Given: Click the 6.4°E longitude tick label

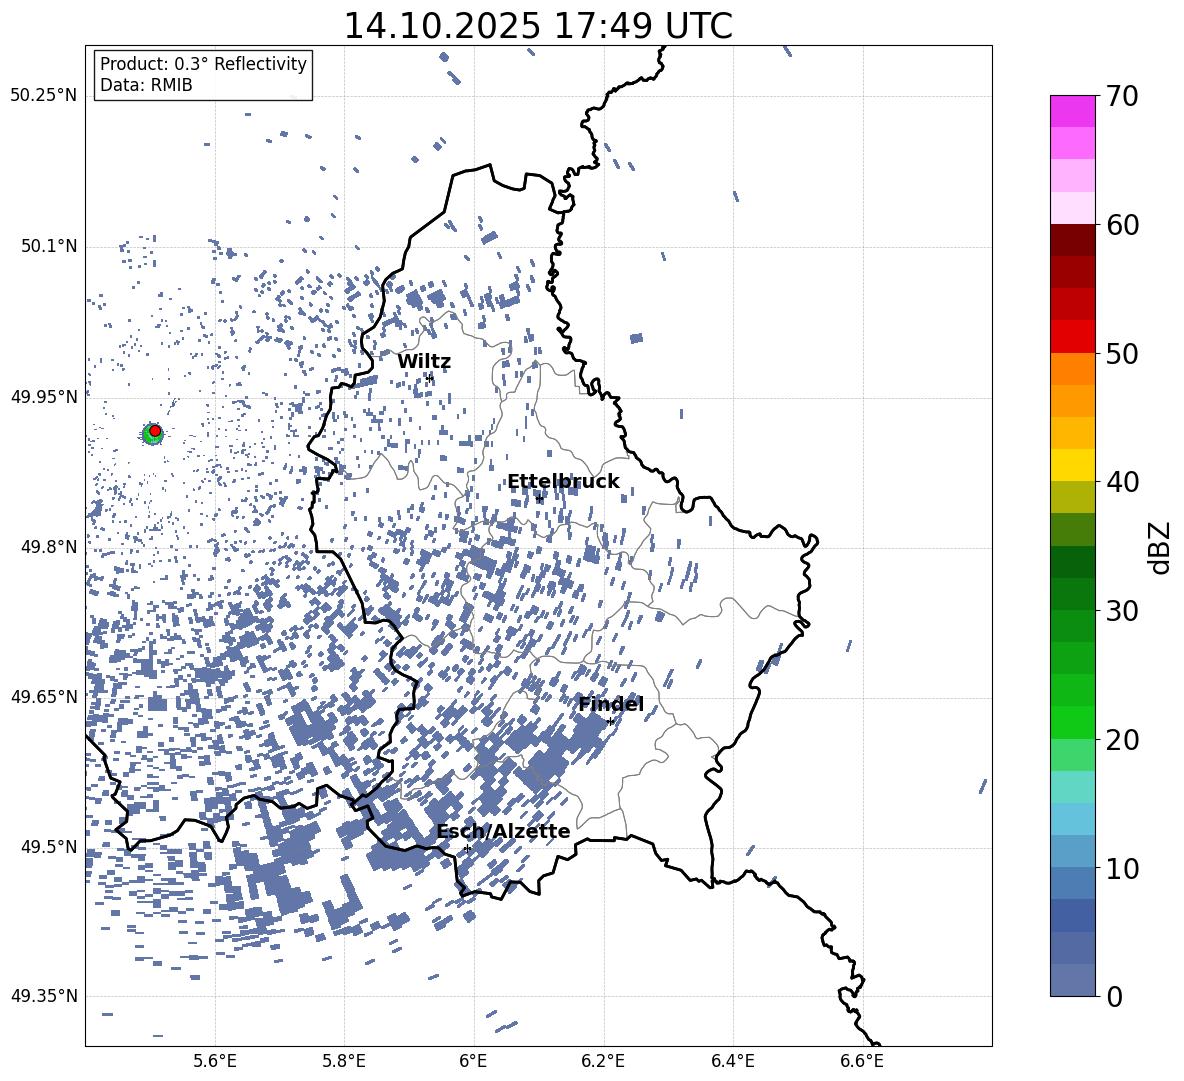Looking at the screenshot, I should click(732, 1062).
